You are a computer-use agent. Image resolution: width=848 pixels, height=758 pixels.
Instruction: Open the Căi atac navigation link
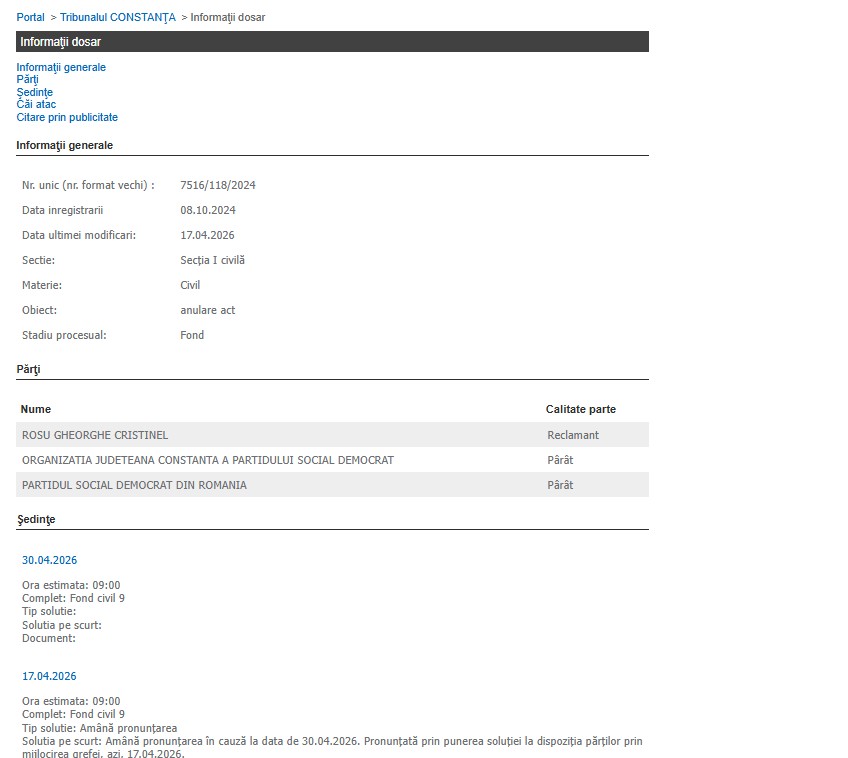click(x=36, y=104)
